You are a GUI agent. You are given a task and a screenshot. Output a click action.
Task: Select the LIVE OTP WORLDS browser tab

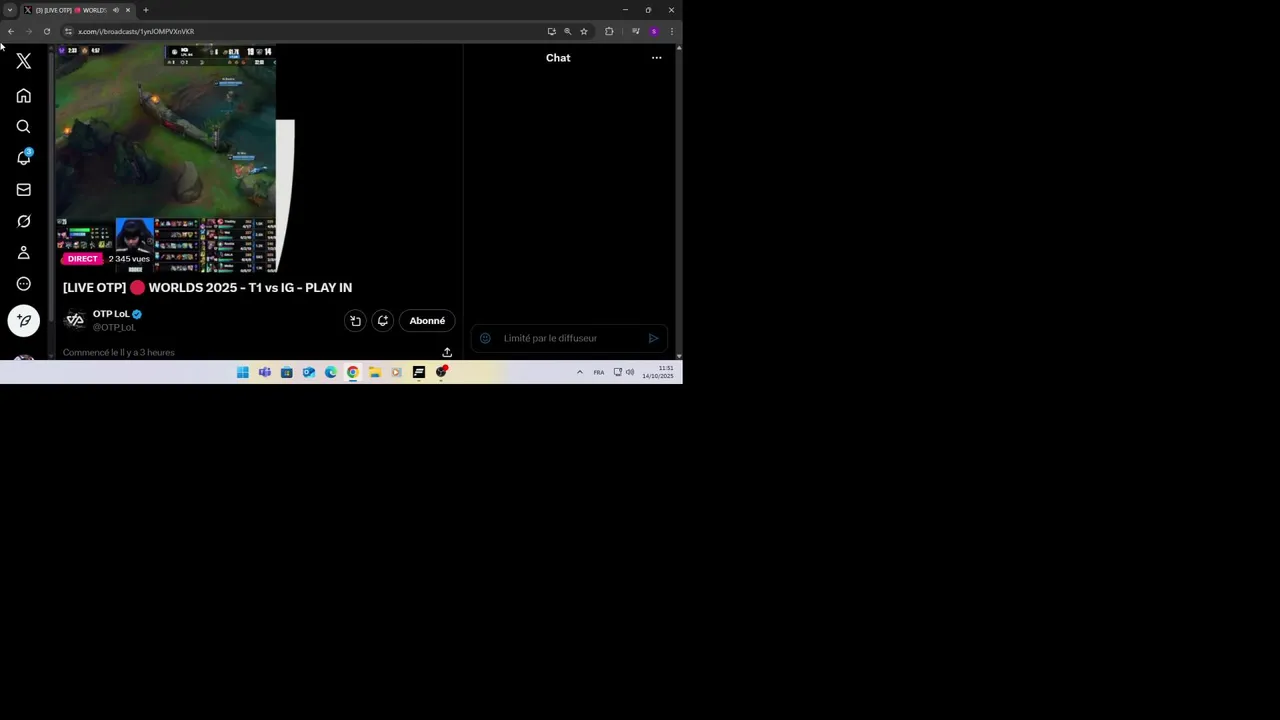coord(78,10)
